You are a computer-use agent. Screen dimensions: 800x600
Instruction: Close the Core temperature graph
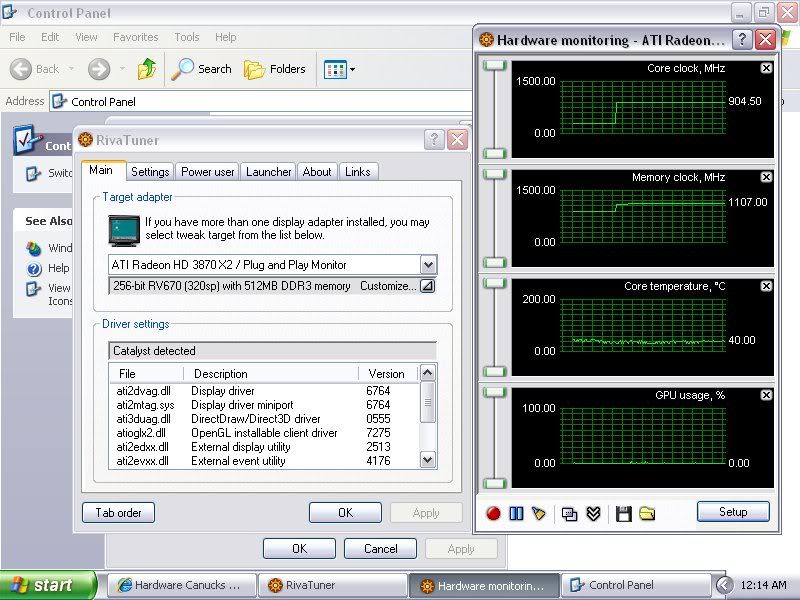pos(766,286)
